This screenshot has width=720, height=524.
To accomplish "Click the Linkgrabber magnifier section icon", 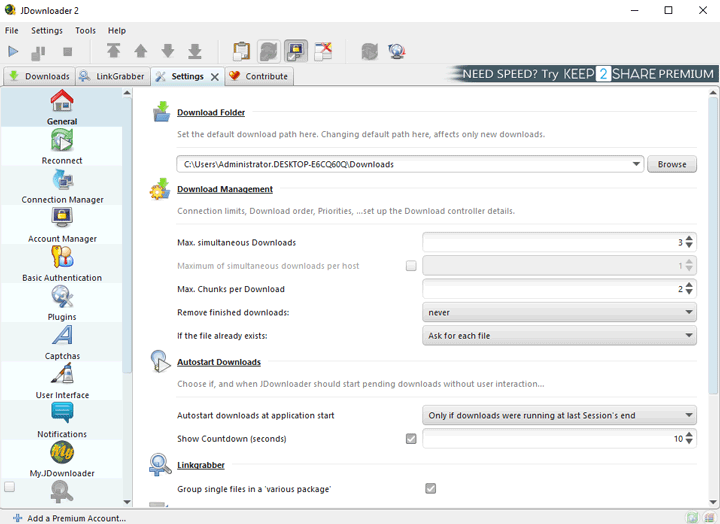I will 160,465.
